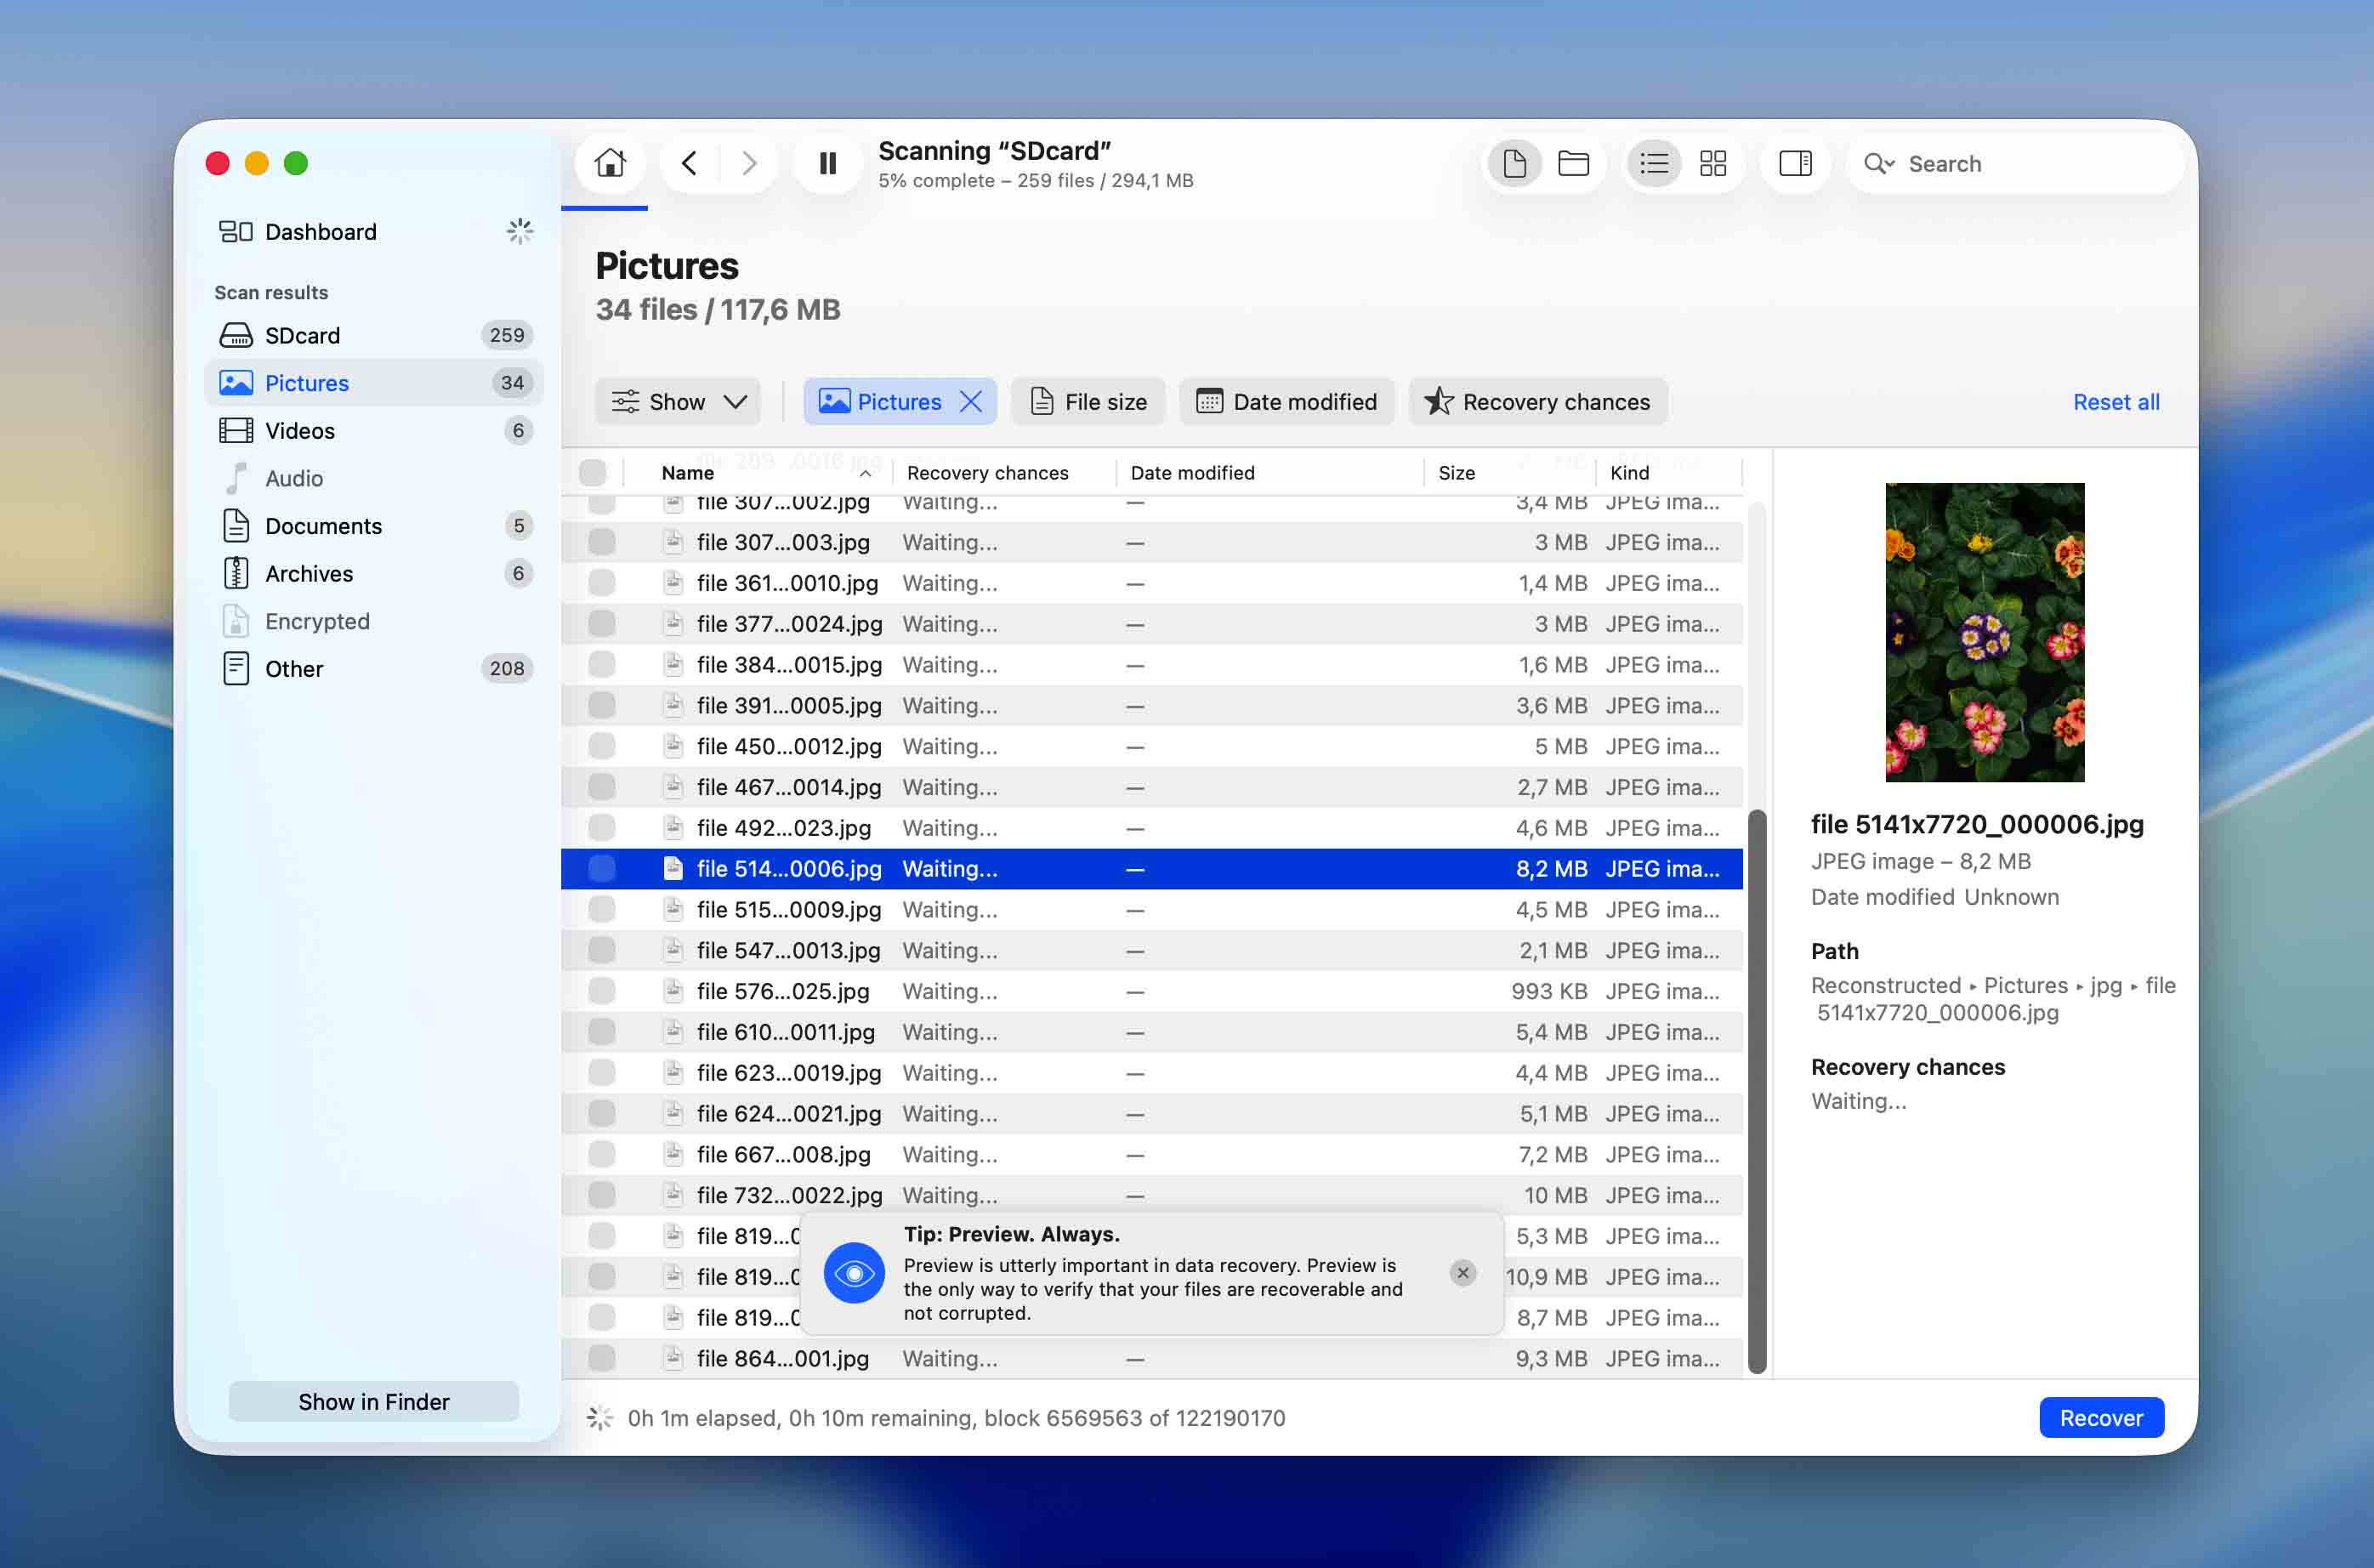
Task: Click the scan progress bar
Action: [604, 208]
